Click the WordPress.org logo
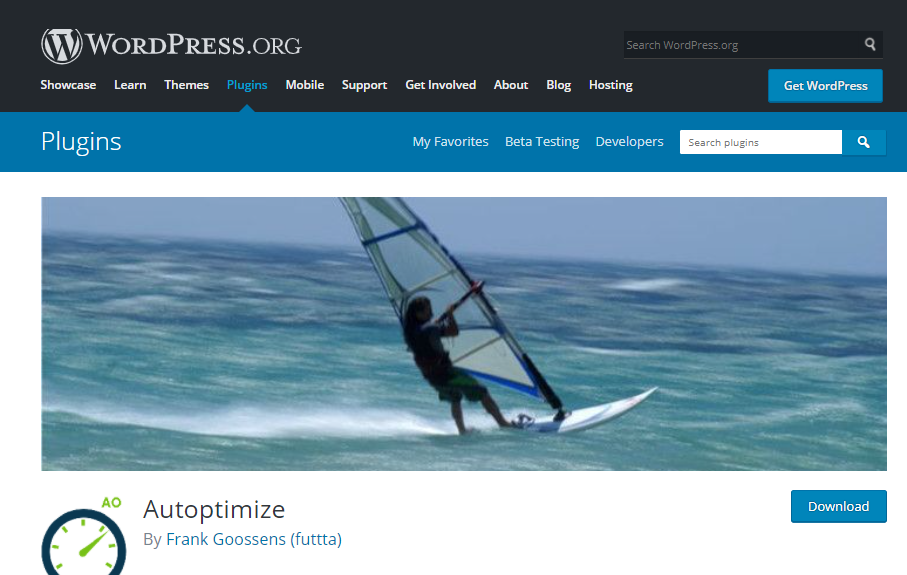The image size is (907, 575). [171, 46]
